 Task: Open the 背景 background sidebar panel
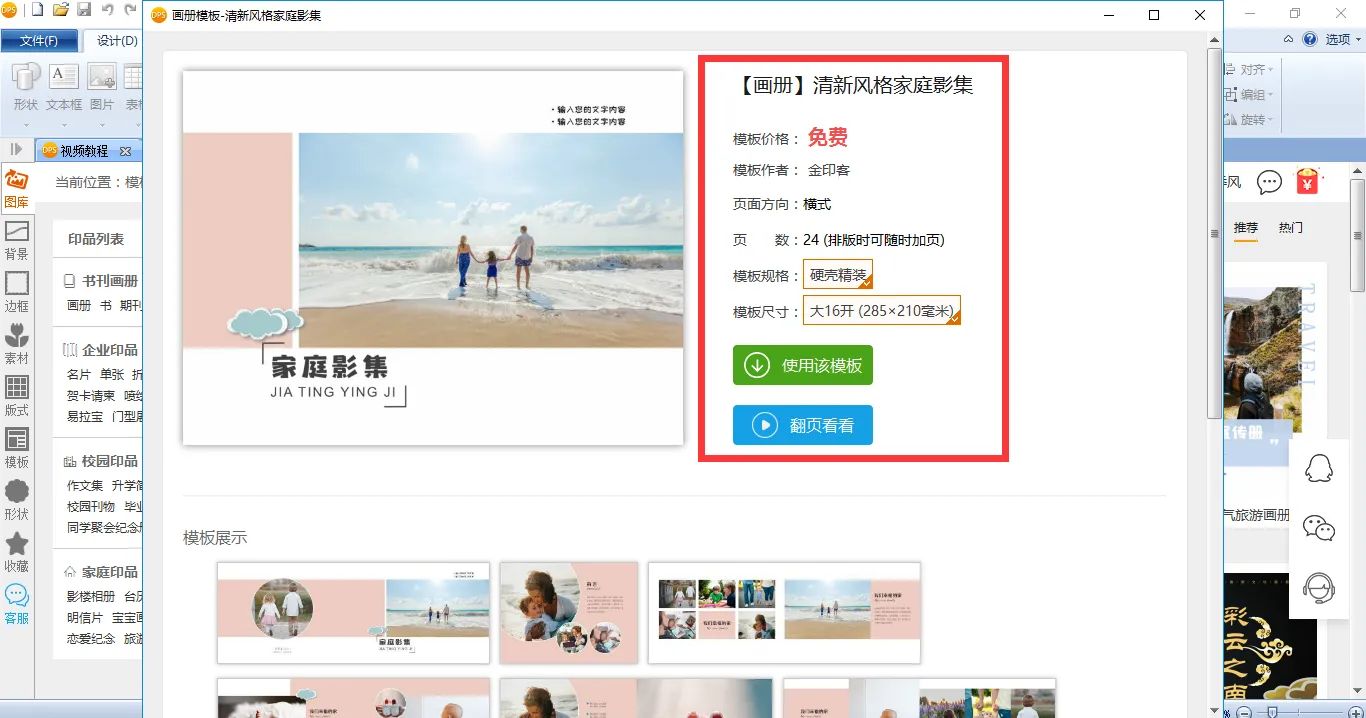tap(17, 241)
